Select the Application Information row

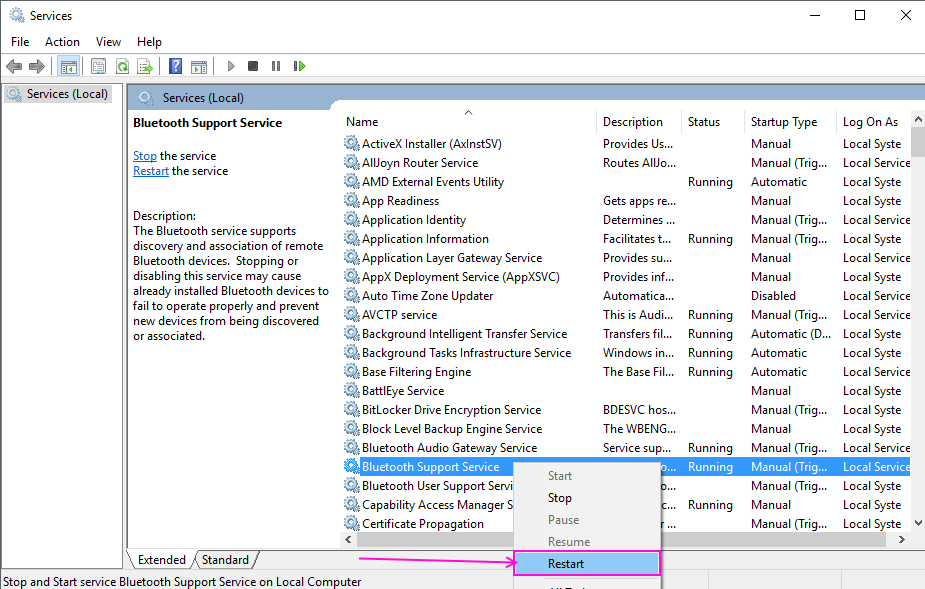click(x=626, y=238)
